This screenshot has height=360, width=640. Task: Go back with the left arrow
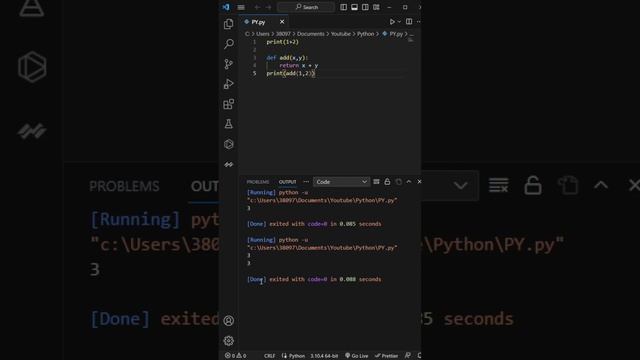point(257,7)
